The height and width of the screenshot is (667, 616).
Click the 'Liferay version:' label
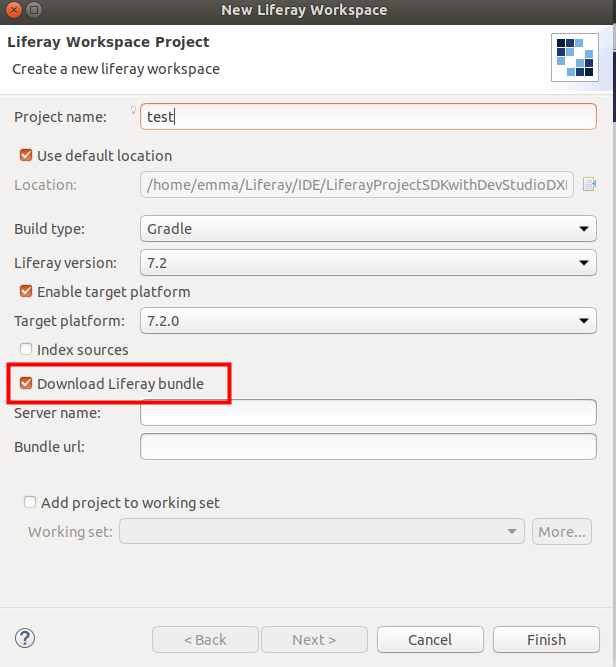[x=65, y=263]
